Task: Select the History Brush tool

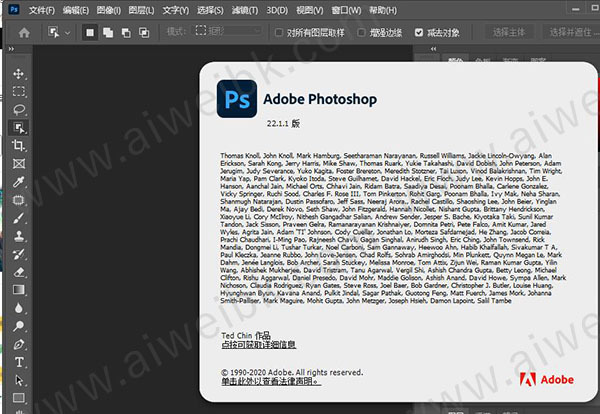Action: click(x=18, y=254)
